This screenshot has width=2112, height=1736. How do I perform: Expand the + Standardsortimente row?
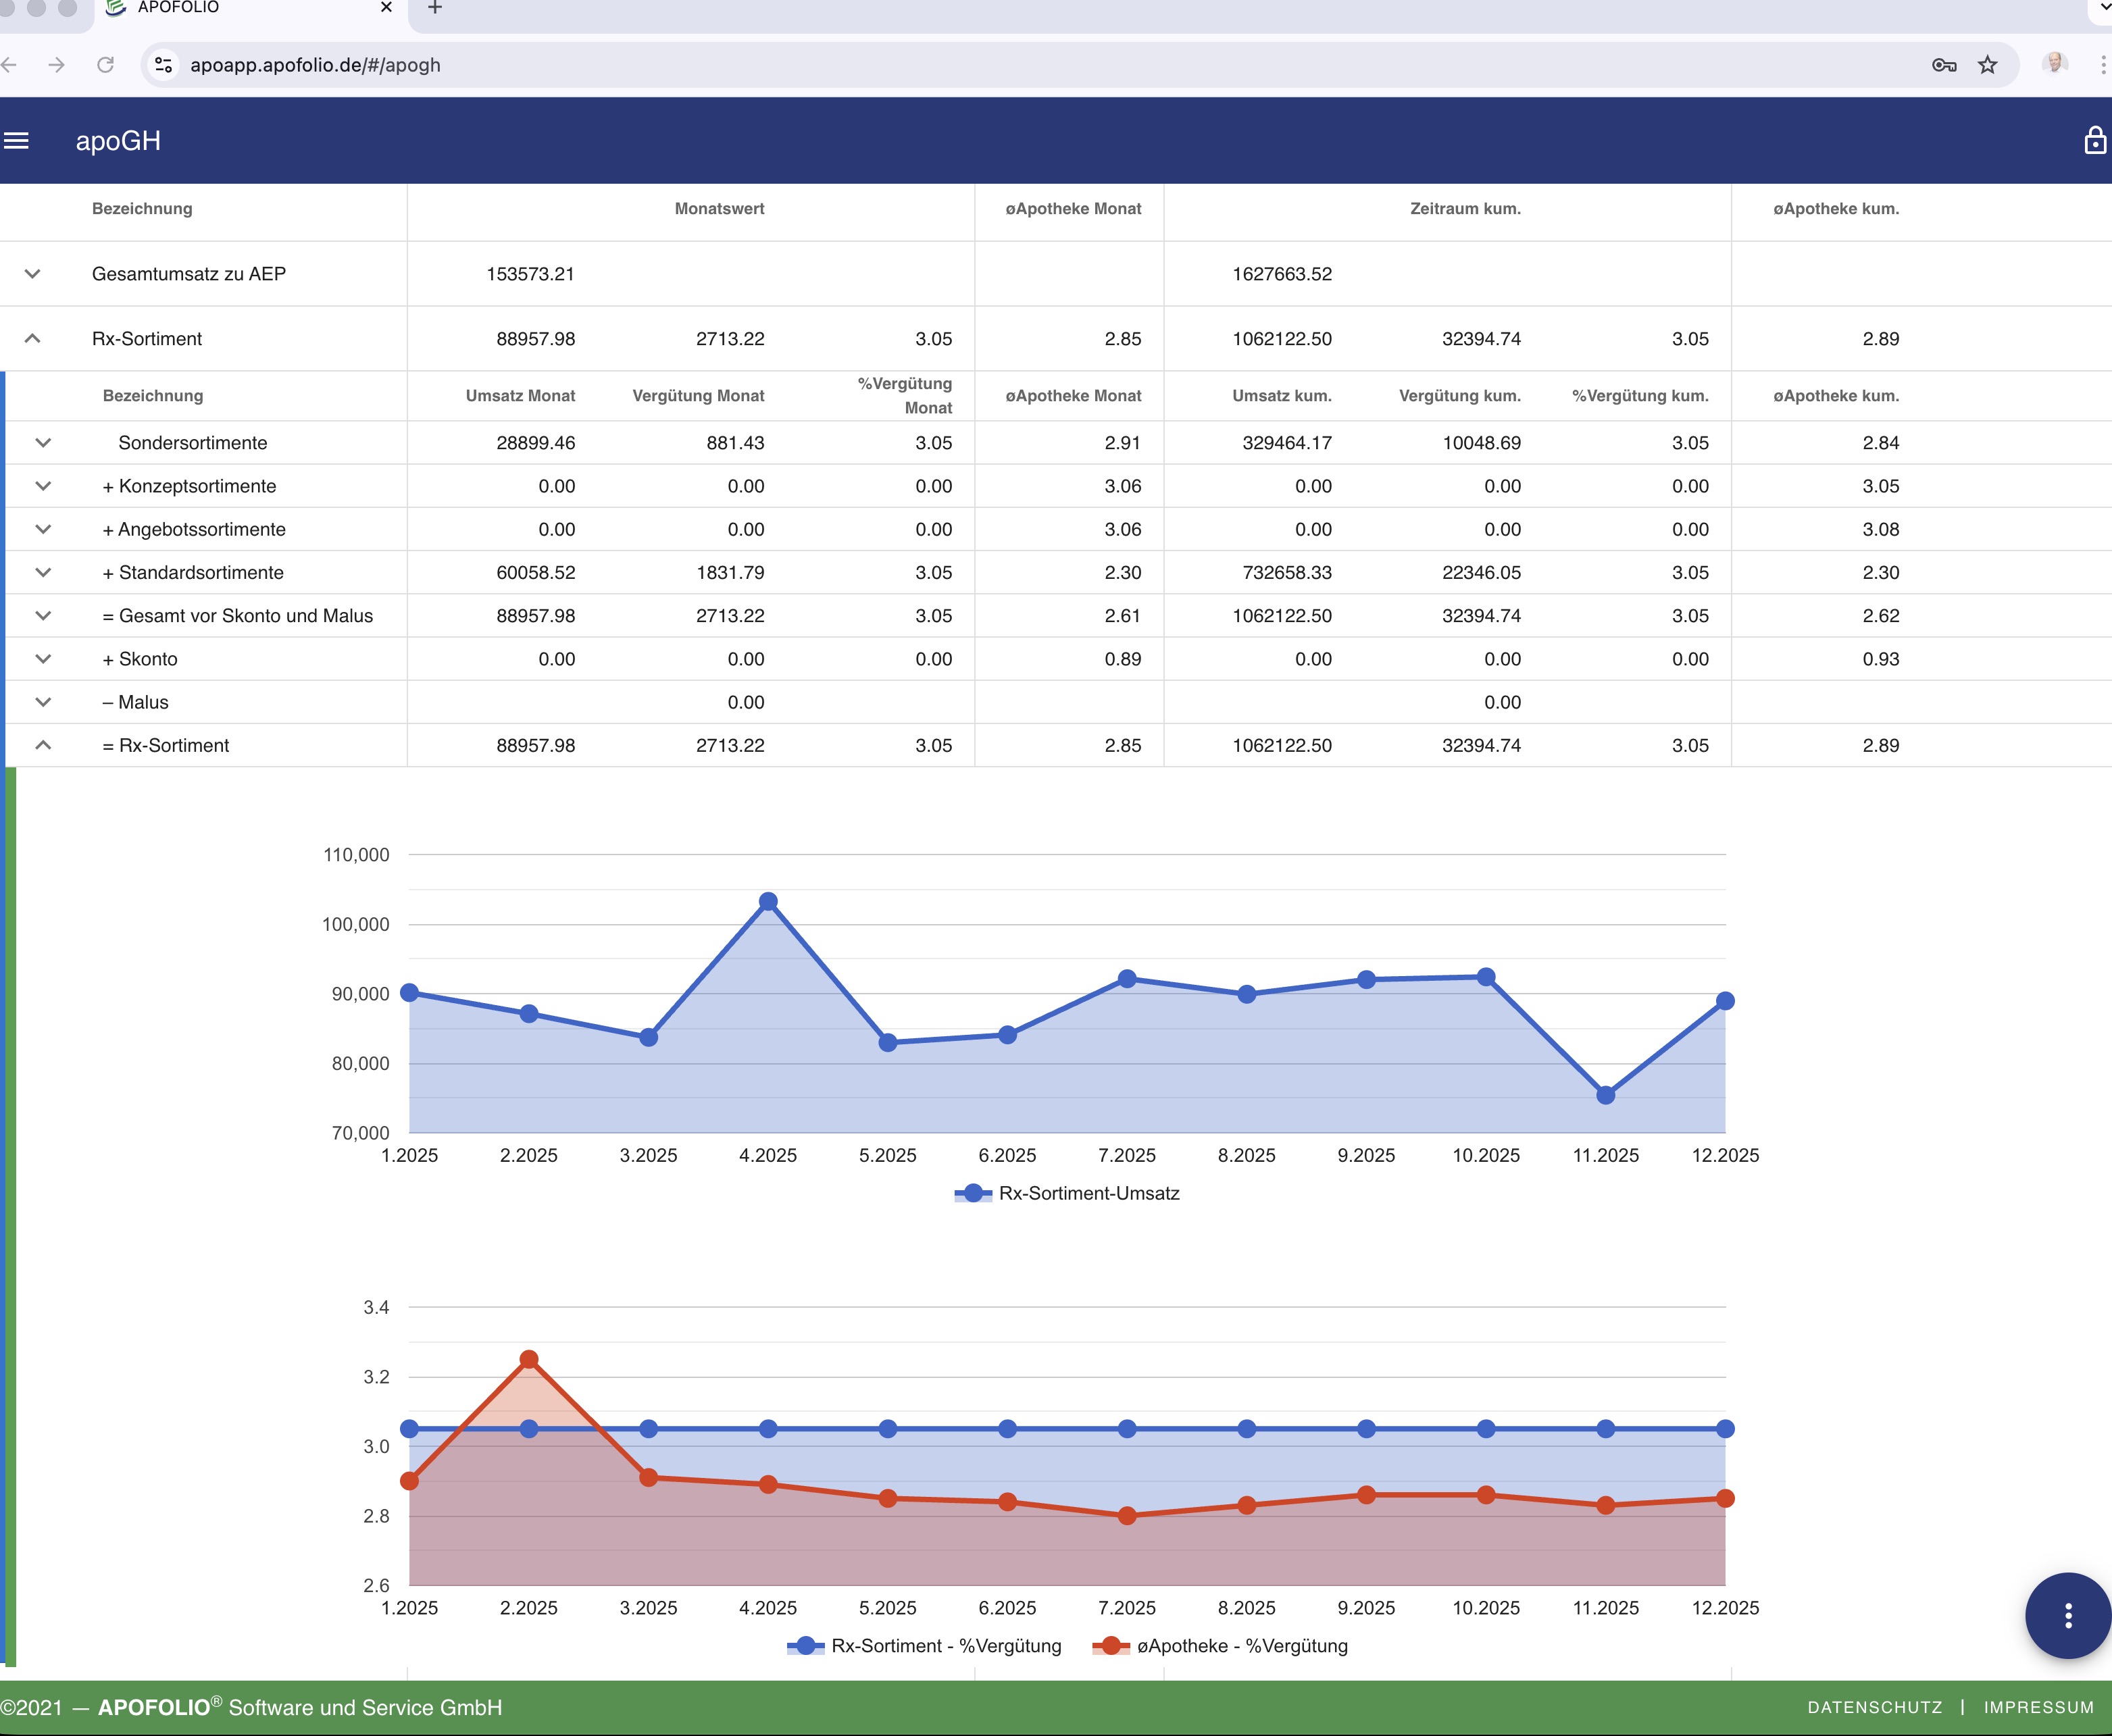click(x=43, y=572)
